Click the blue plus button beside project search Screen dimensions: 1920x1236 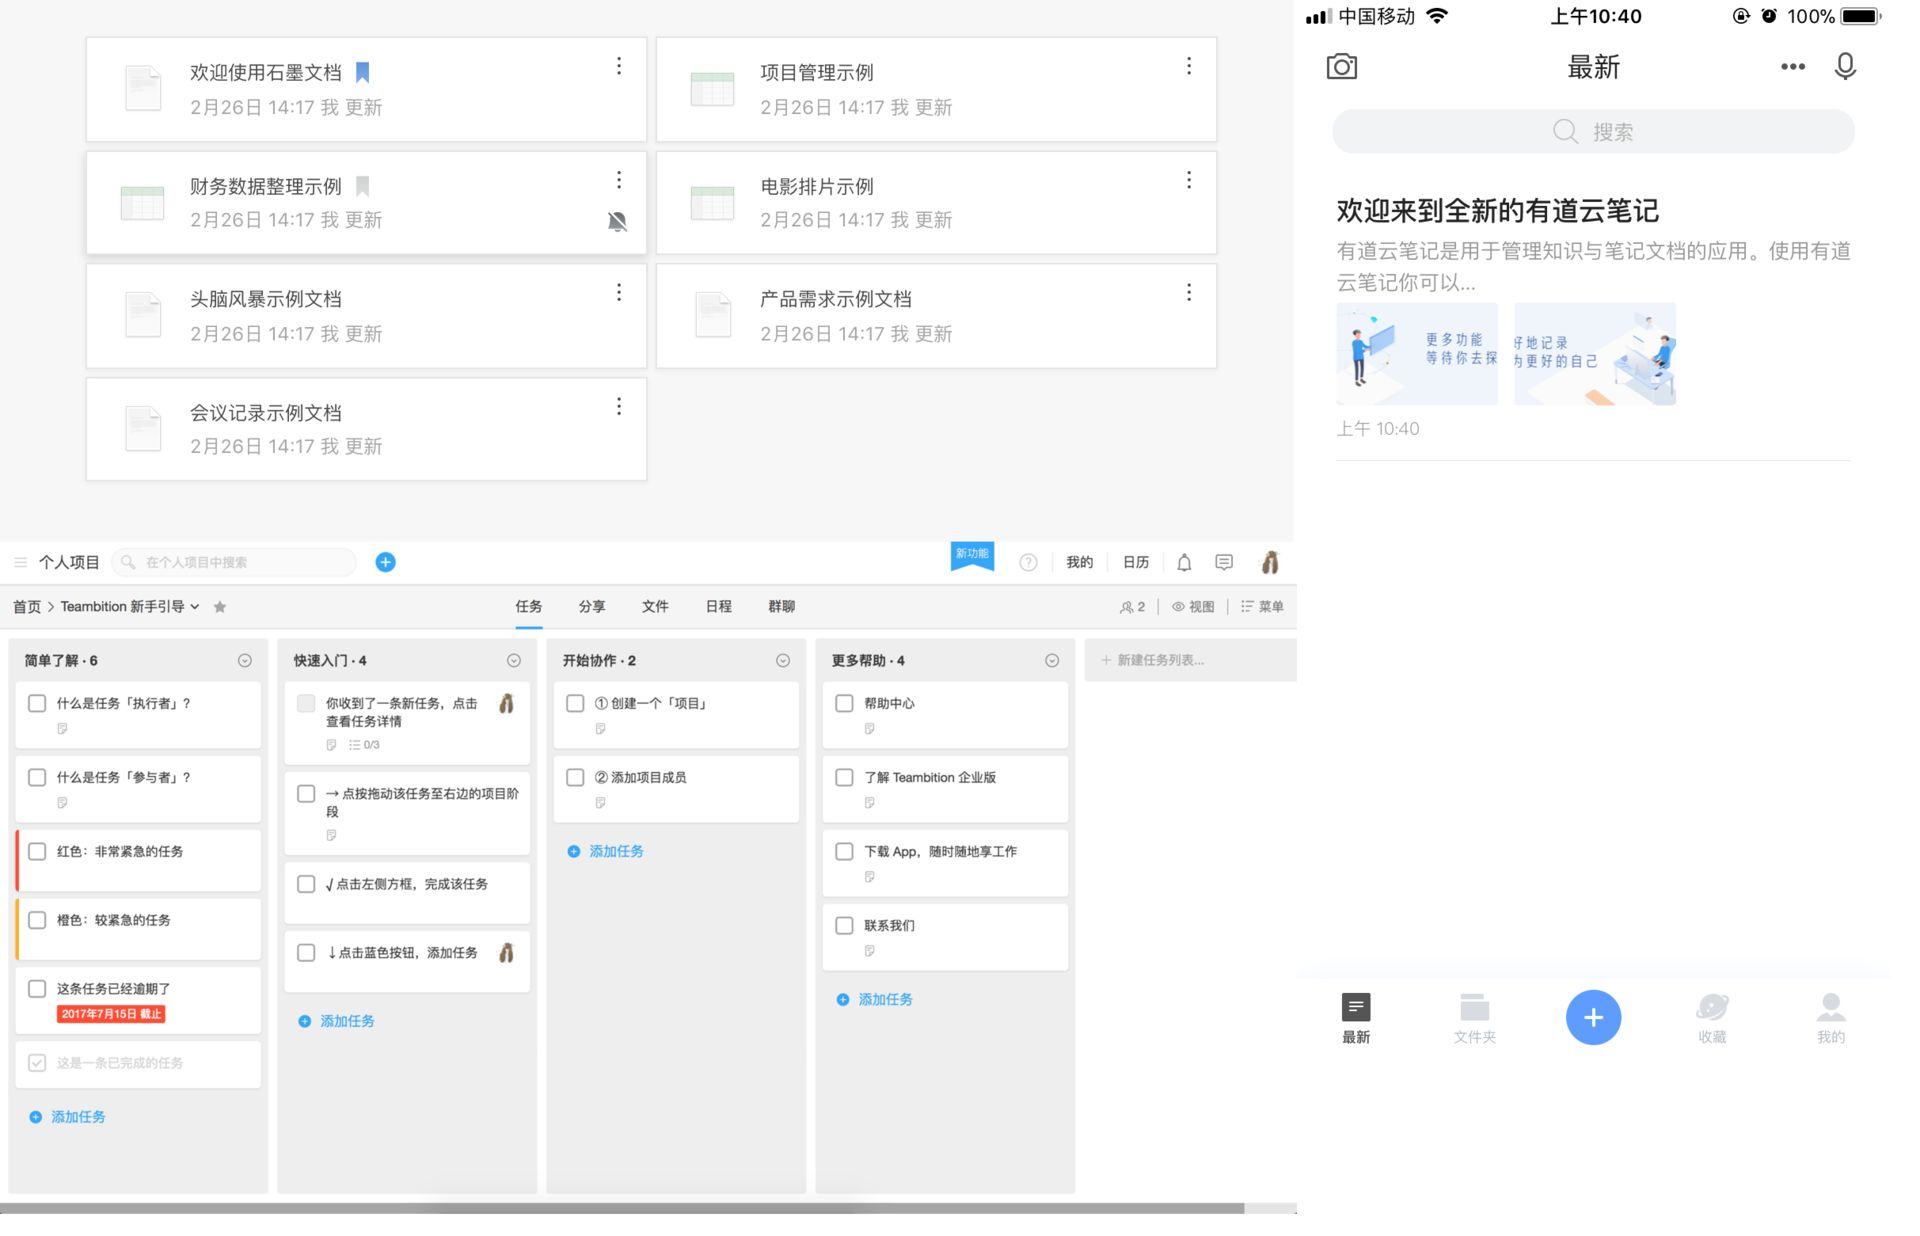tap(385, 562)
